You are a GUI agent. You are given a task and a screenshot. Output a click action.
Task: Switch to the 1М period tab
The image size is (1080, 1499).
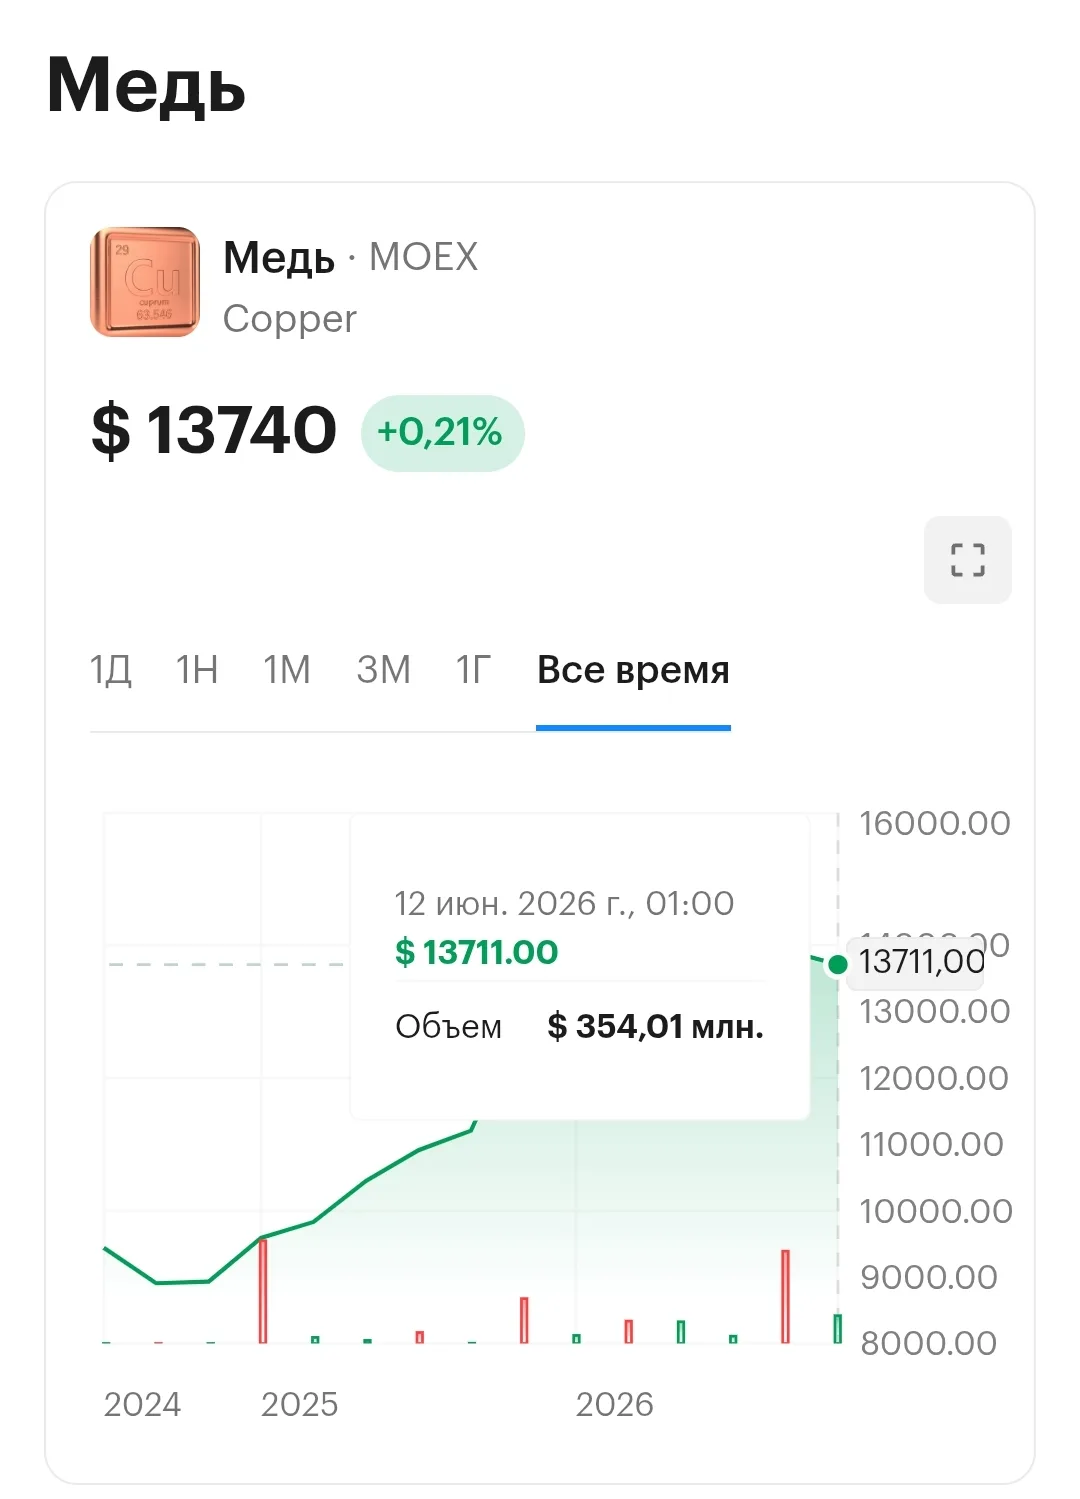pyautogui.click(x=287, y=669)
